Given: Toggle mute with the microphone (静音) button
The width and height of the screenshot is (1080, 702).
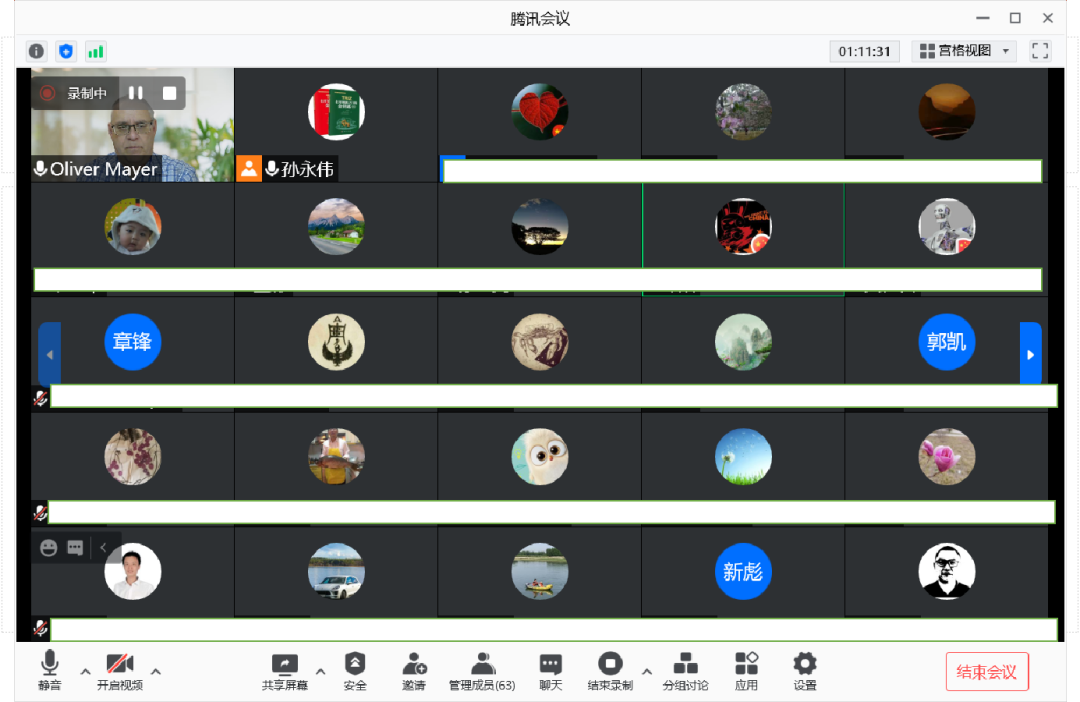Looking at the screenshot, I should pos(50,670).
